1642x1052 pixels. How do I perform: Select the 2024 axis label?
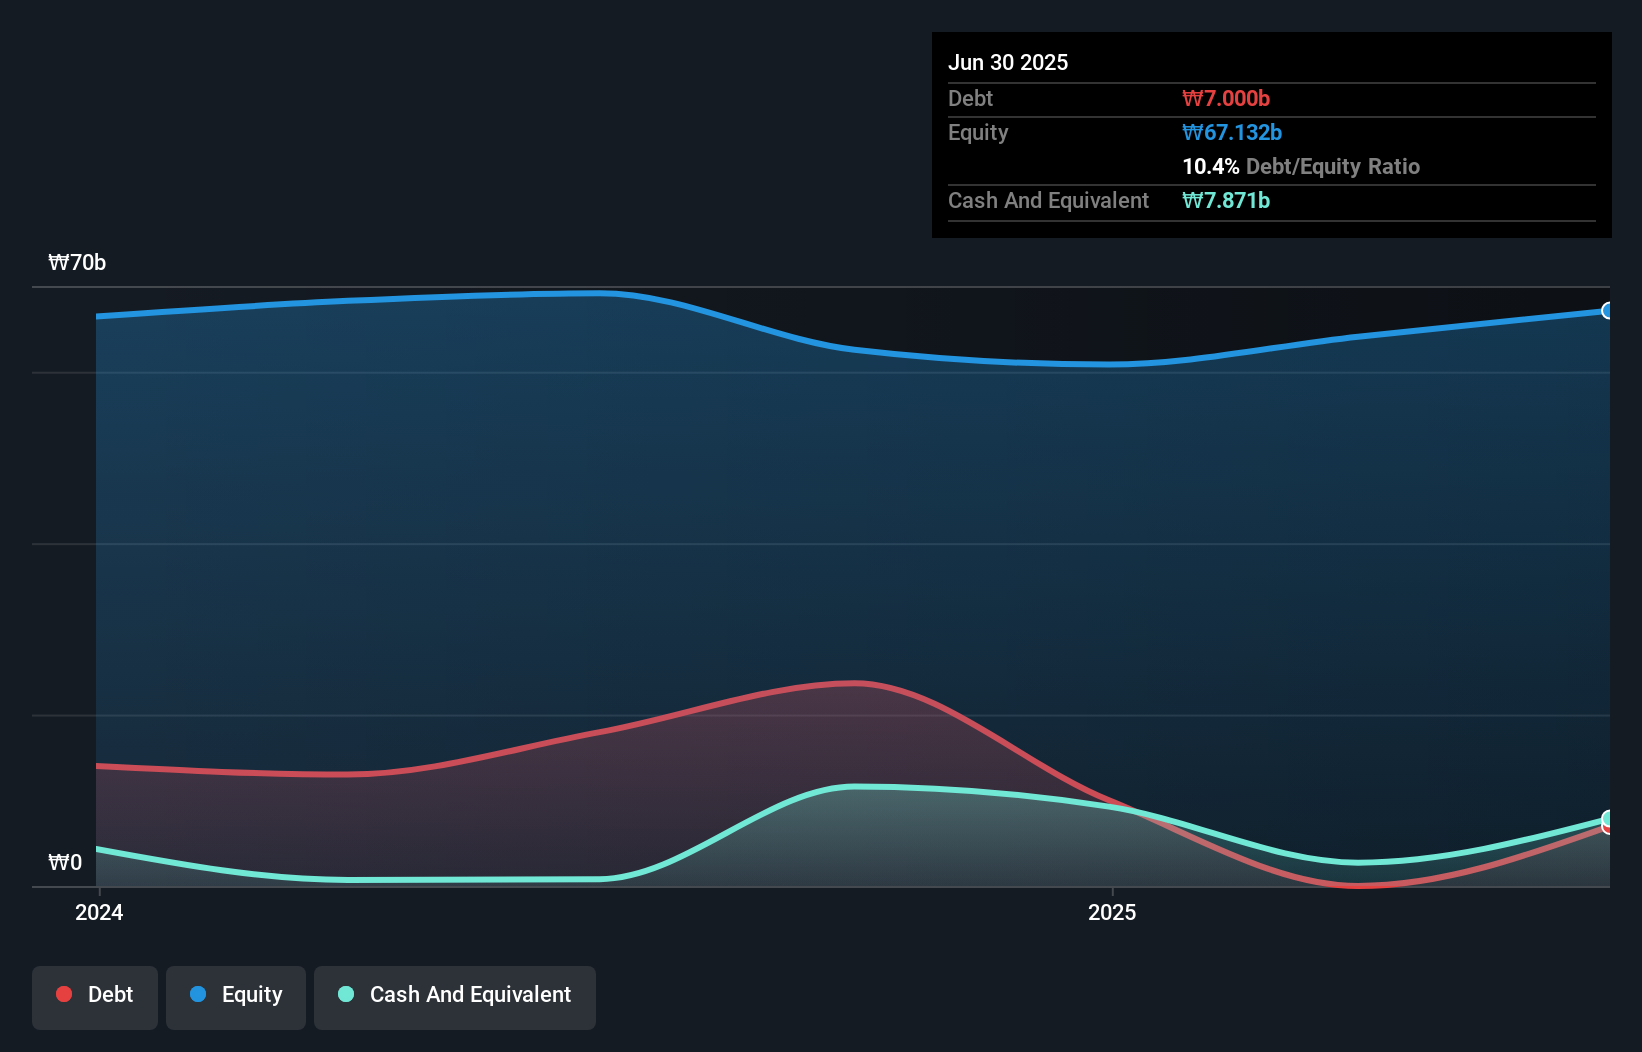(97, 912)
